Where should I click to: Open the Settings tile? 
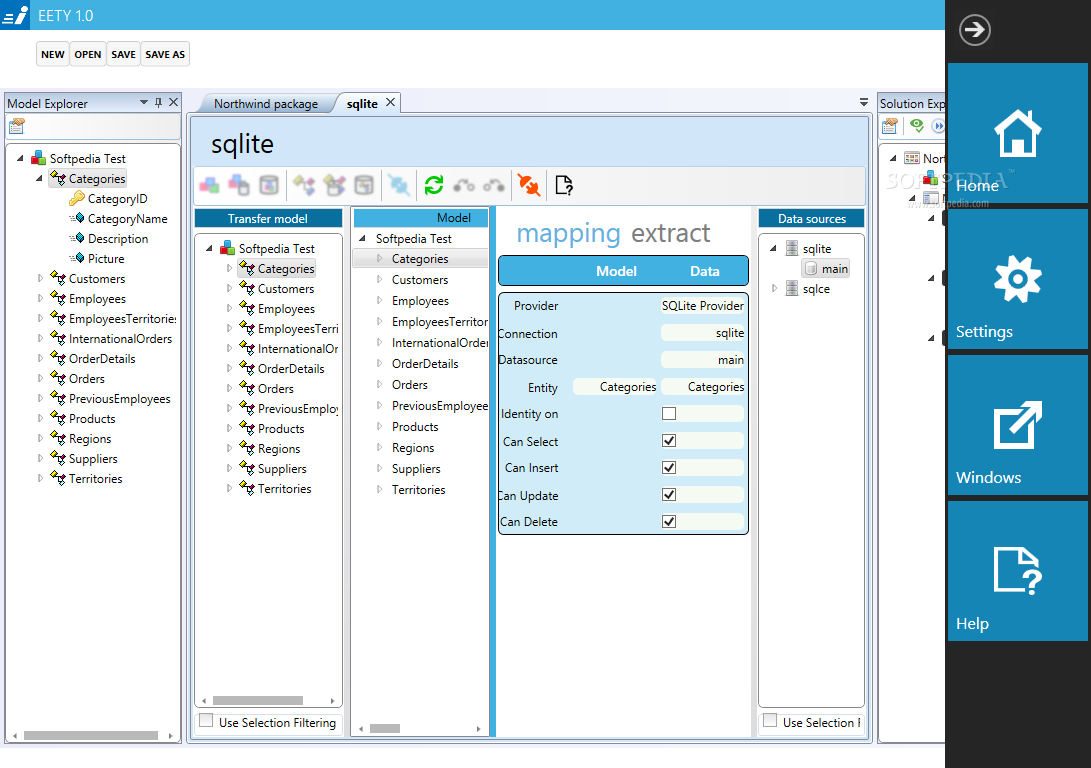click(1017, 279)
